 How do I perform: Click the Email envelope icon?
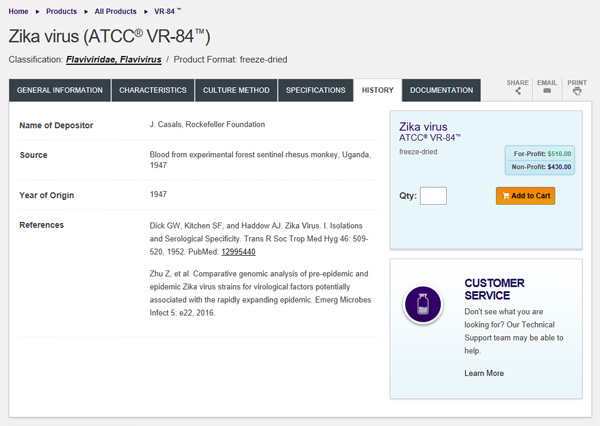(547, 91)
